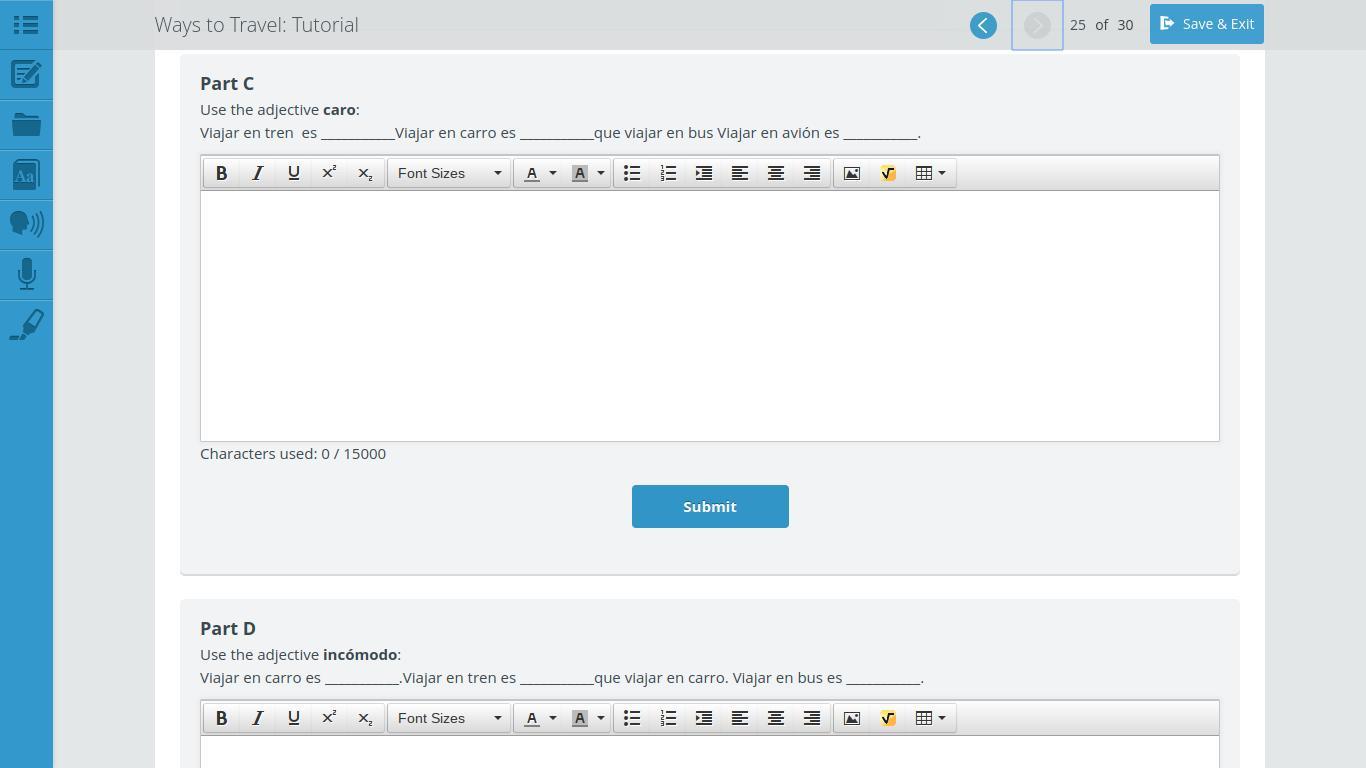The height and width of the screenshot is (768, 1366).
Task: Submit the Part C answer
Action: click(710, 506)
